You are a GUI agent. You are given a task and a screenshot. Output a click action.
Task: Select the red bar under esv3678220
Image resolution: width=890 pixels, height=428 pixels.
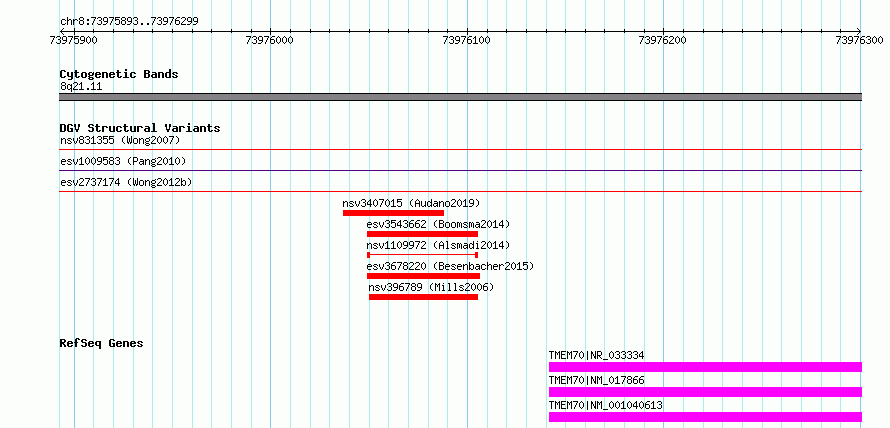(x=423, y=276)
